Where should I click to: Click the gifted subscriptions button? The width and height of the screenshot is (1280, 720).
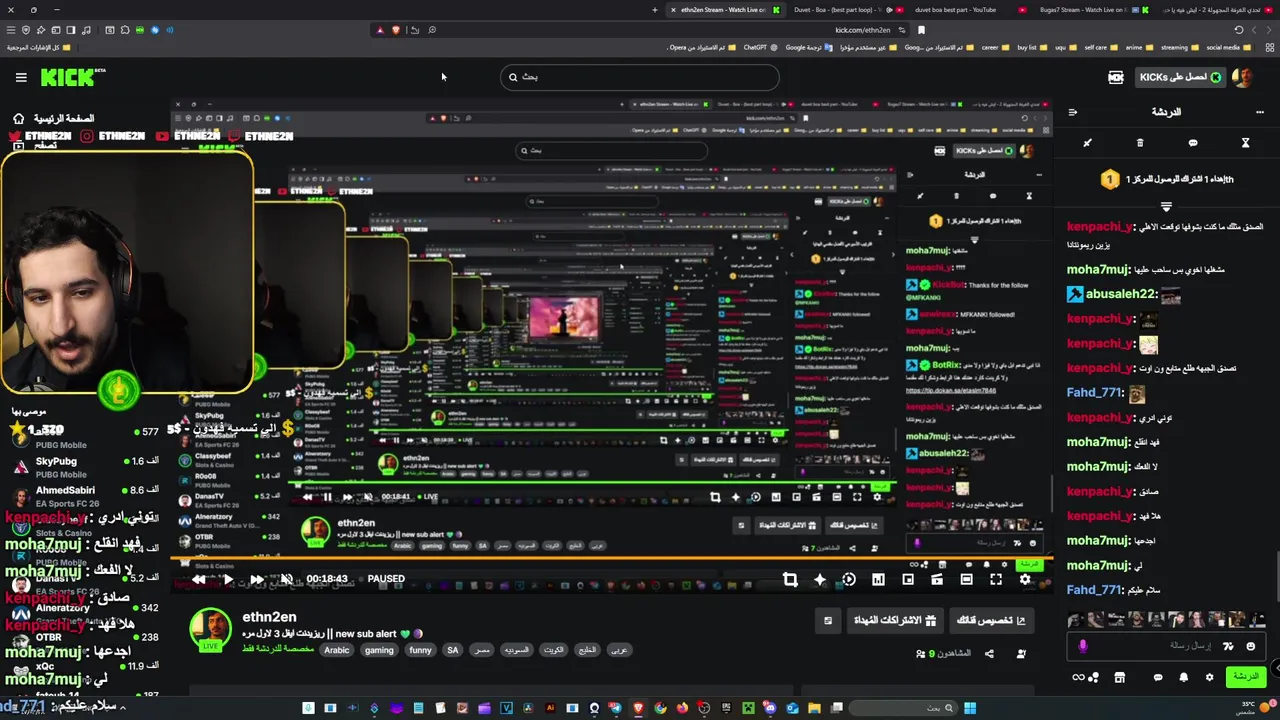(x=893, y=620)
